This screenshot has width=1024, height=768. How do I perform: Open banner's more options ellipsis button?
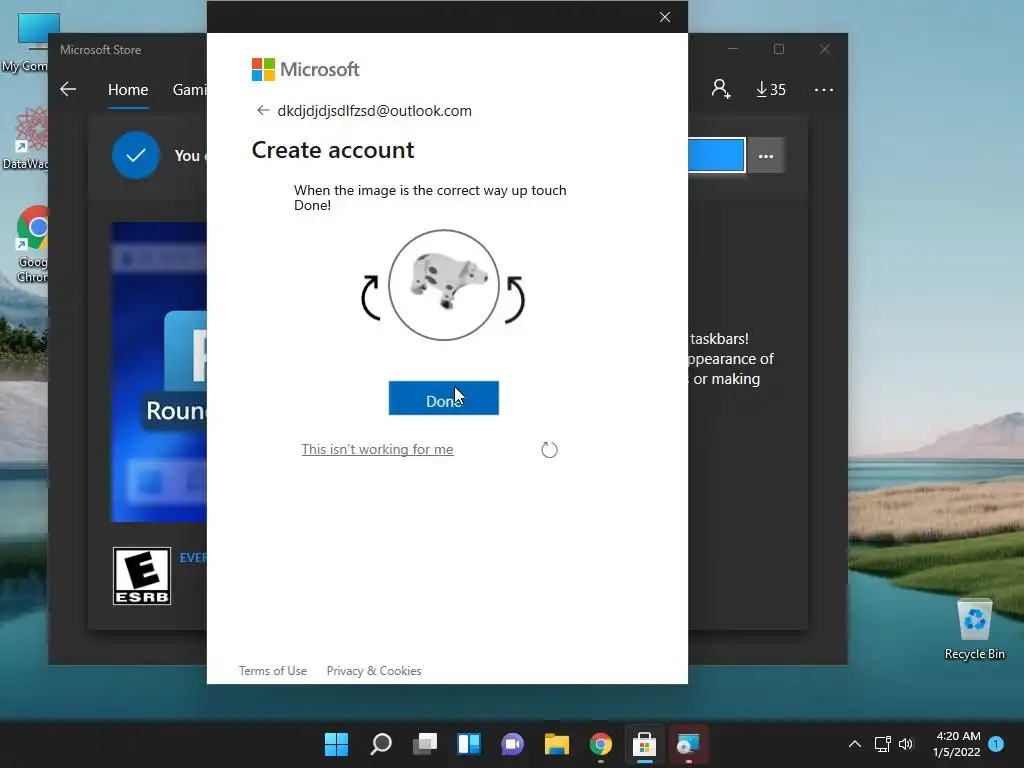click(x=765, y=156)
